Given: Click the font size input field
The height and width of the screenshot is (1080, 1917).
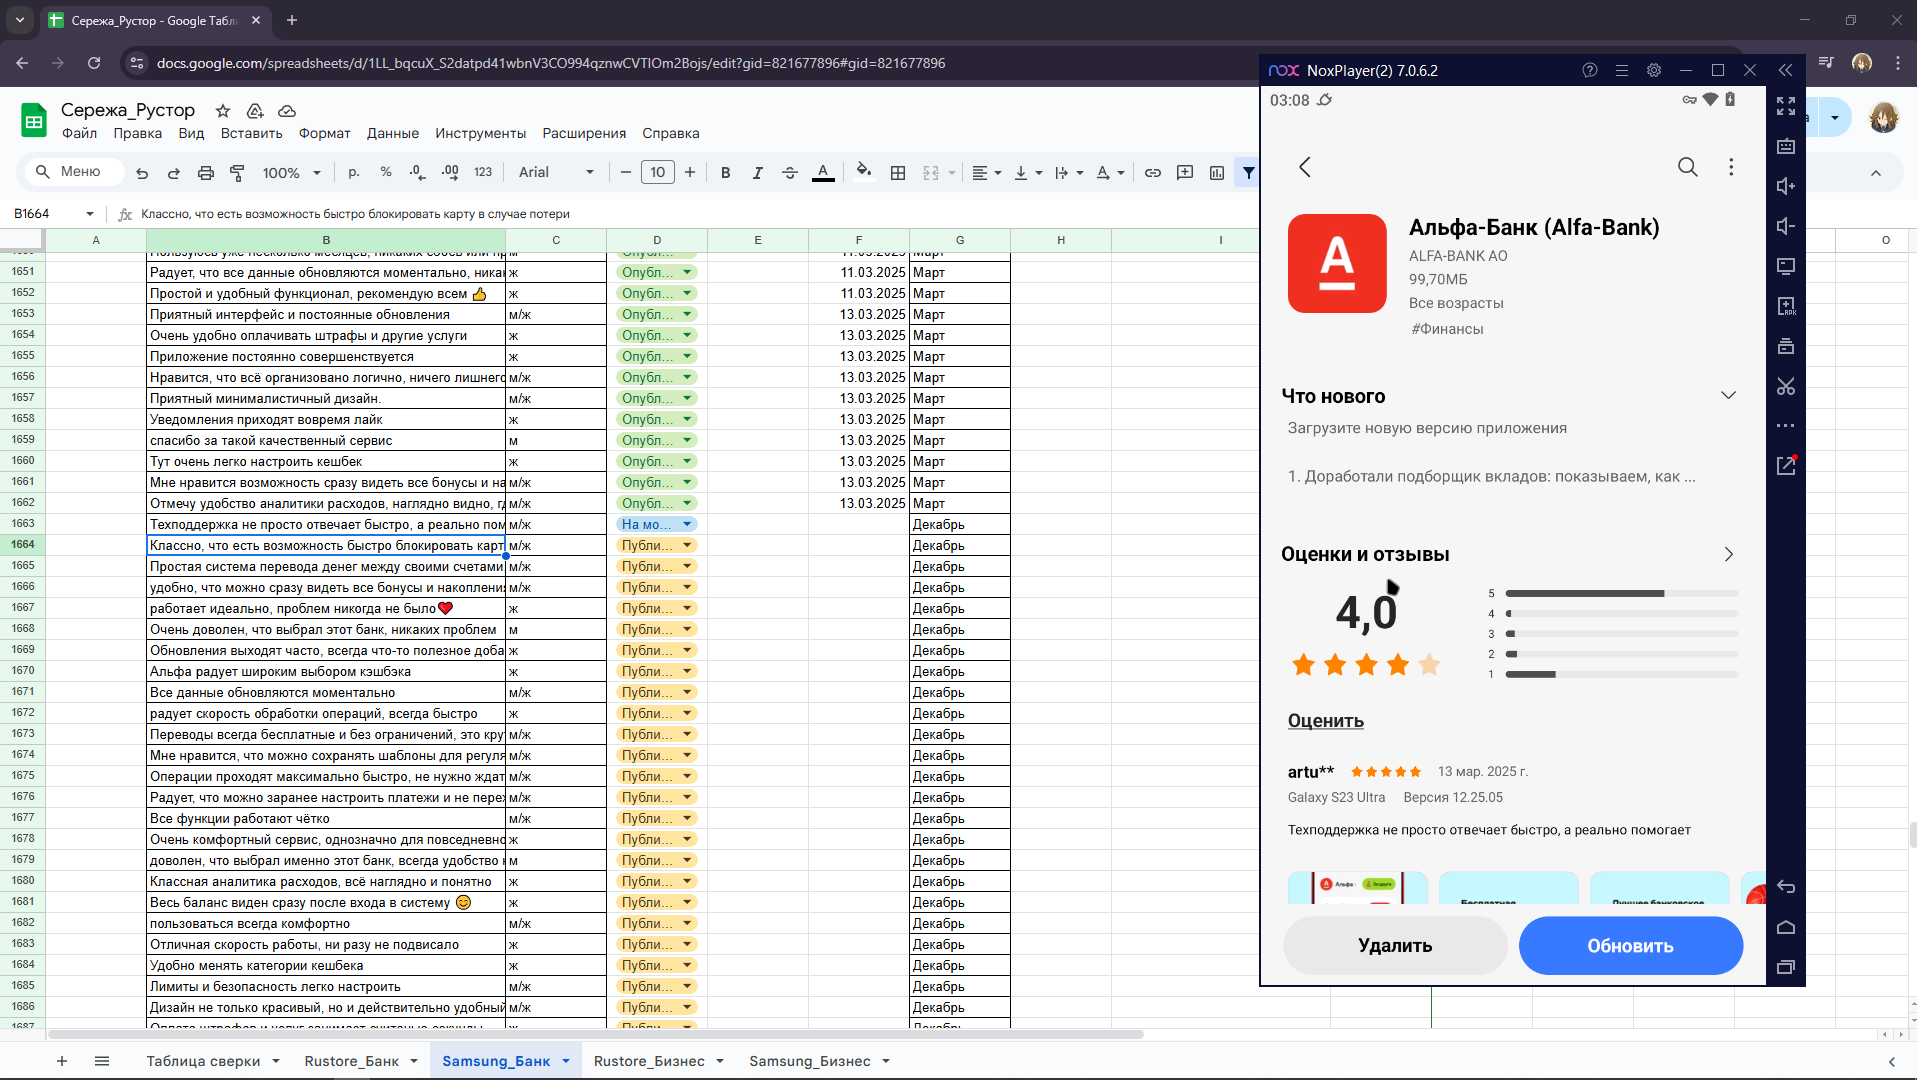Looking at the screenshot, I should point(657,173).
